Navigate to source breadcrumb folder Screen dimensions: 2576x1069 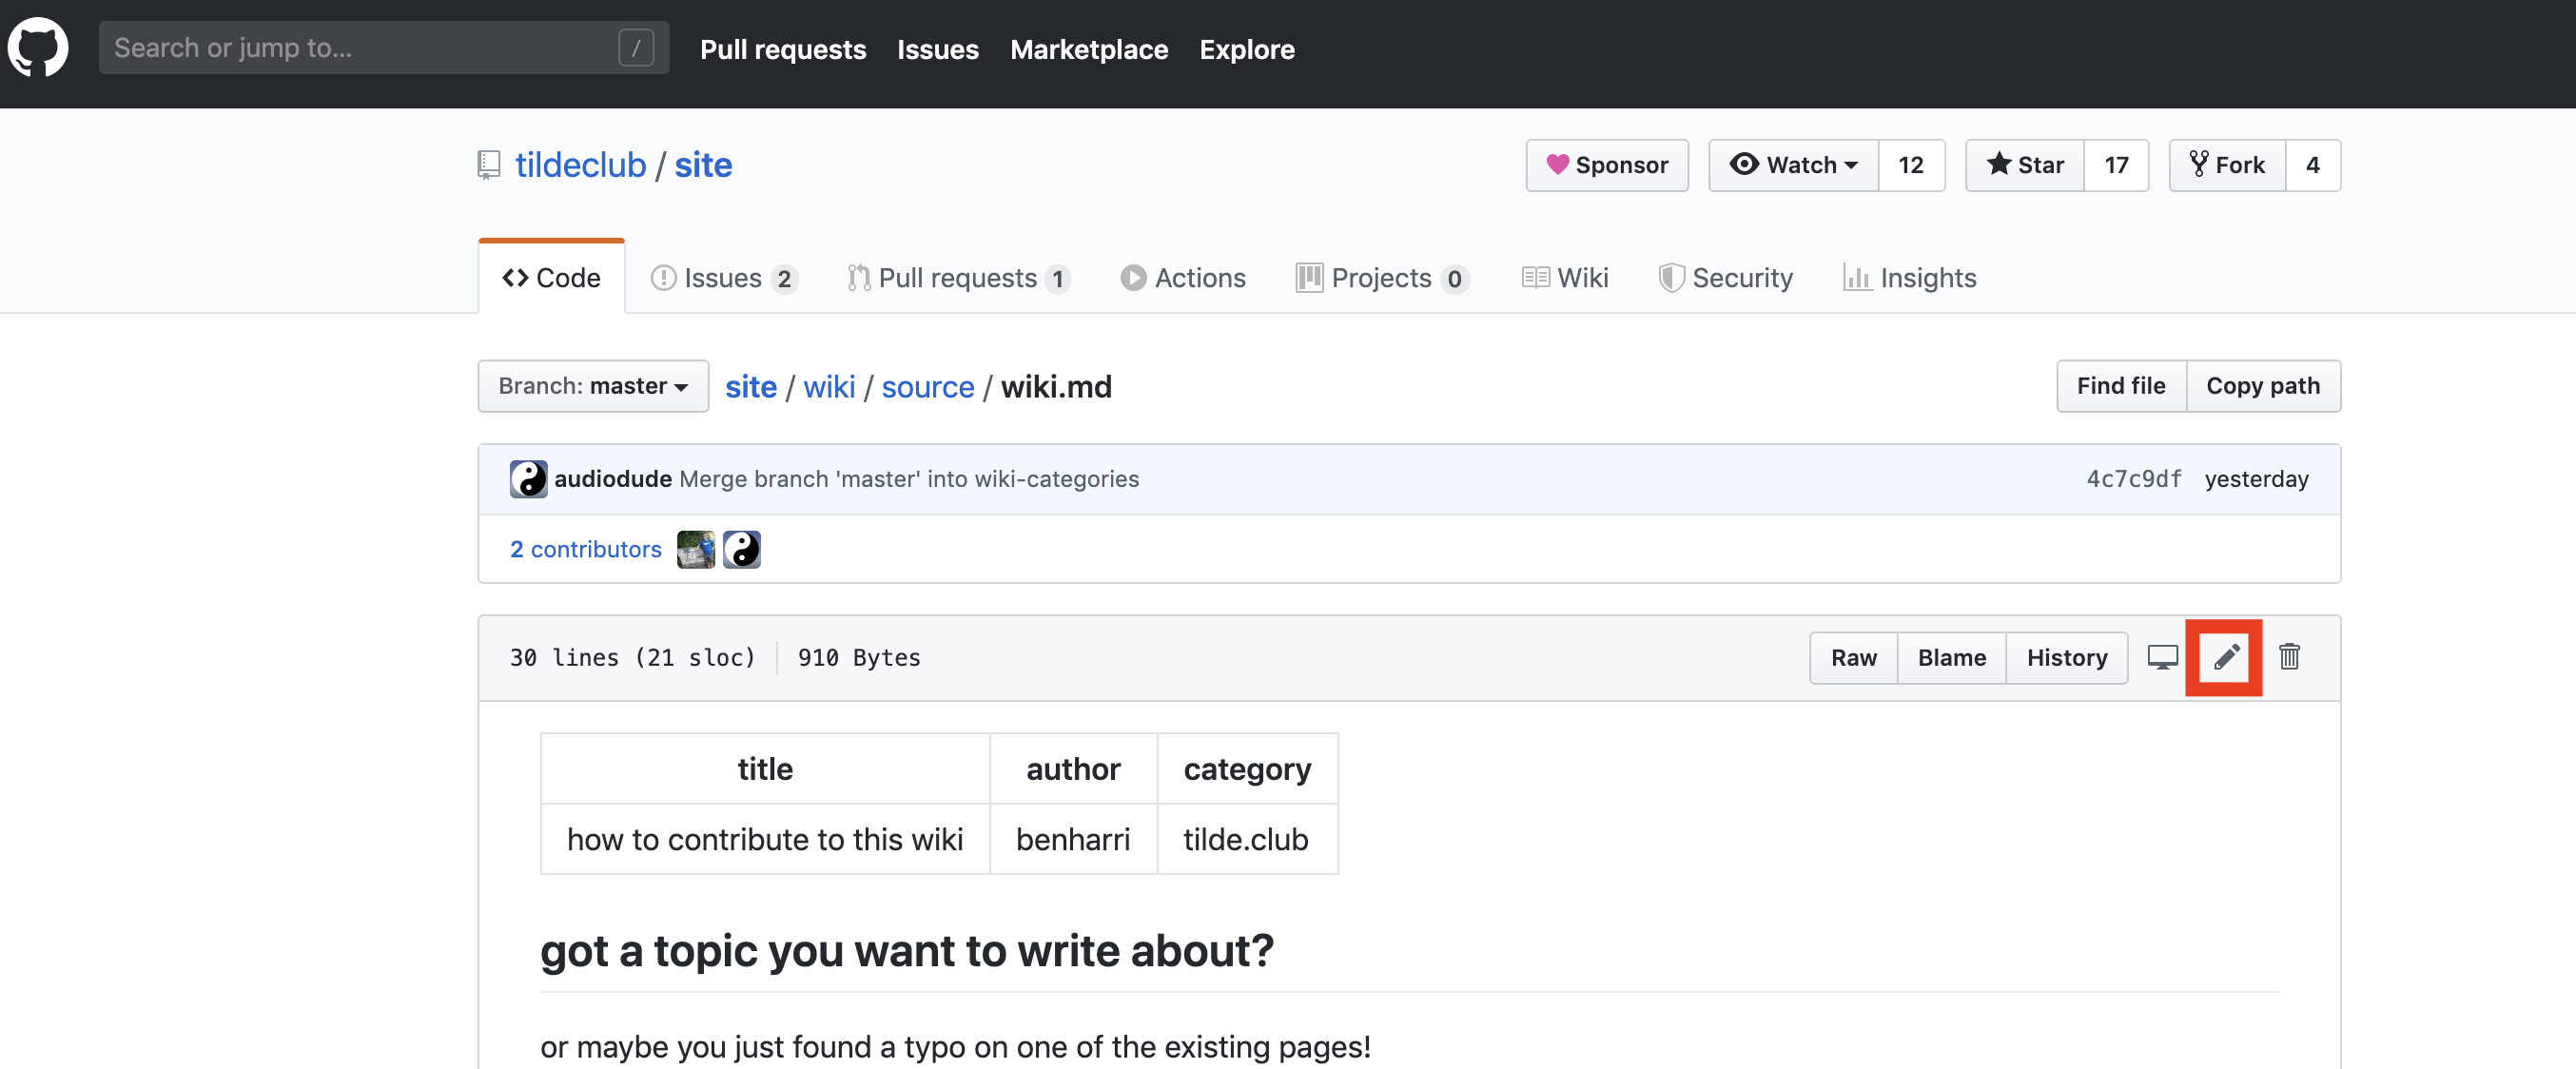click(x=927, y=387)
